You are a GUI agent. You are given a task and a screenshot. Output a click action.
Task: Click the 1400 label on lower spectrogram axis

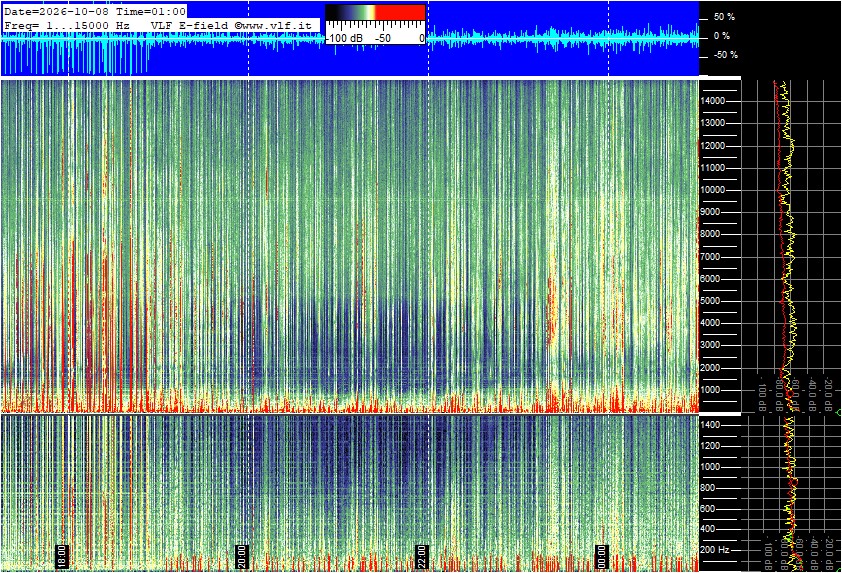pyautogui.click(x=711, y=425)
